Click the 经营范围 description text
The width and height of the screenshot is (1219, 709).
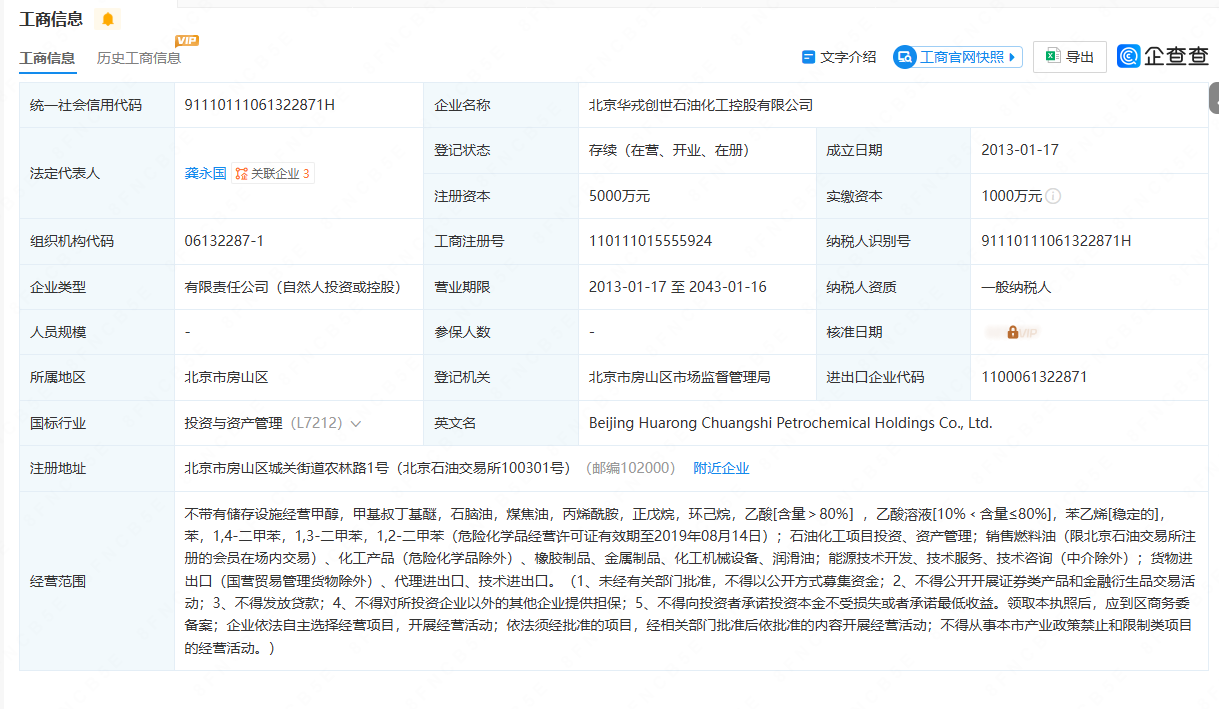[690, 580]
